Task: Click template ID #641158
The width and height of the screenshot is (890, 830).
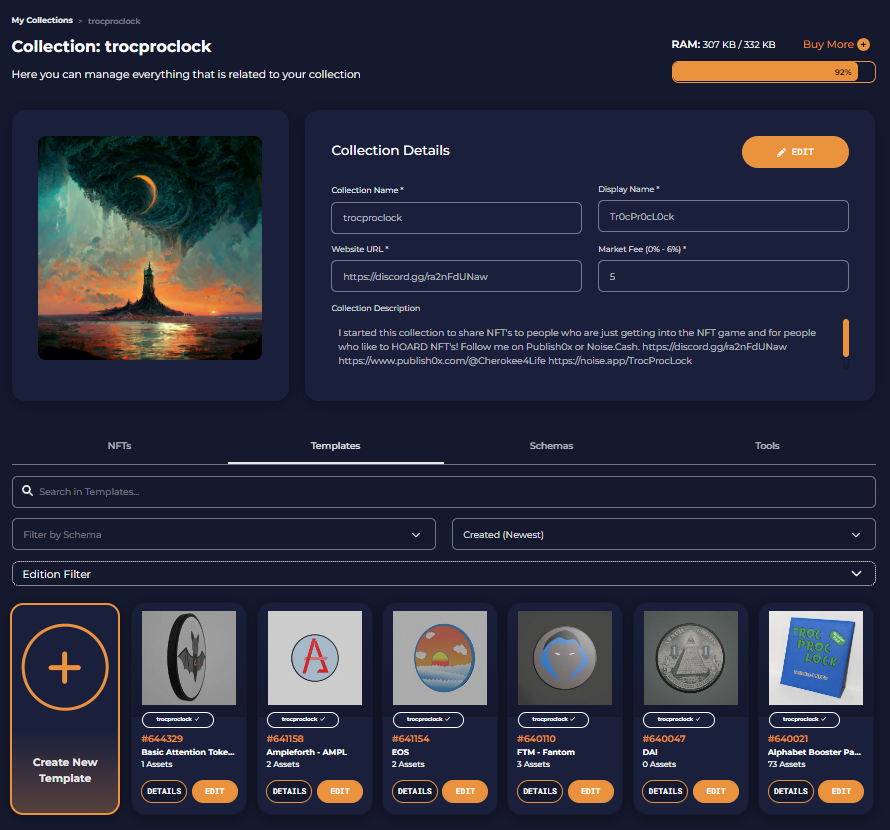Action: click(285, 739)
